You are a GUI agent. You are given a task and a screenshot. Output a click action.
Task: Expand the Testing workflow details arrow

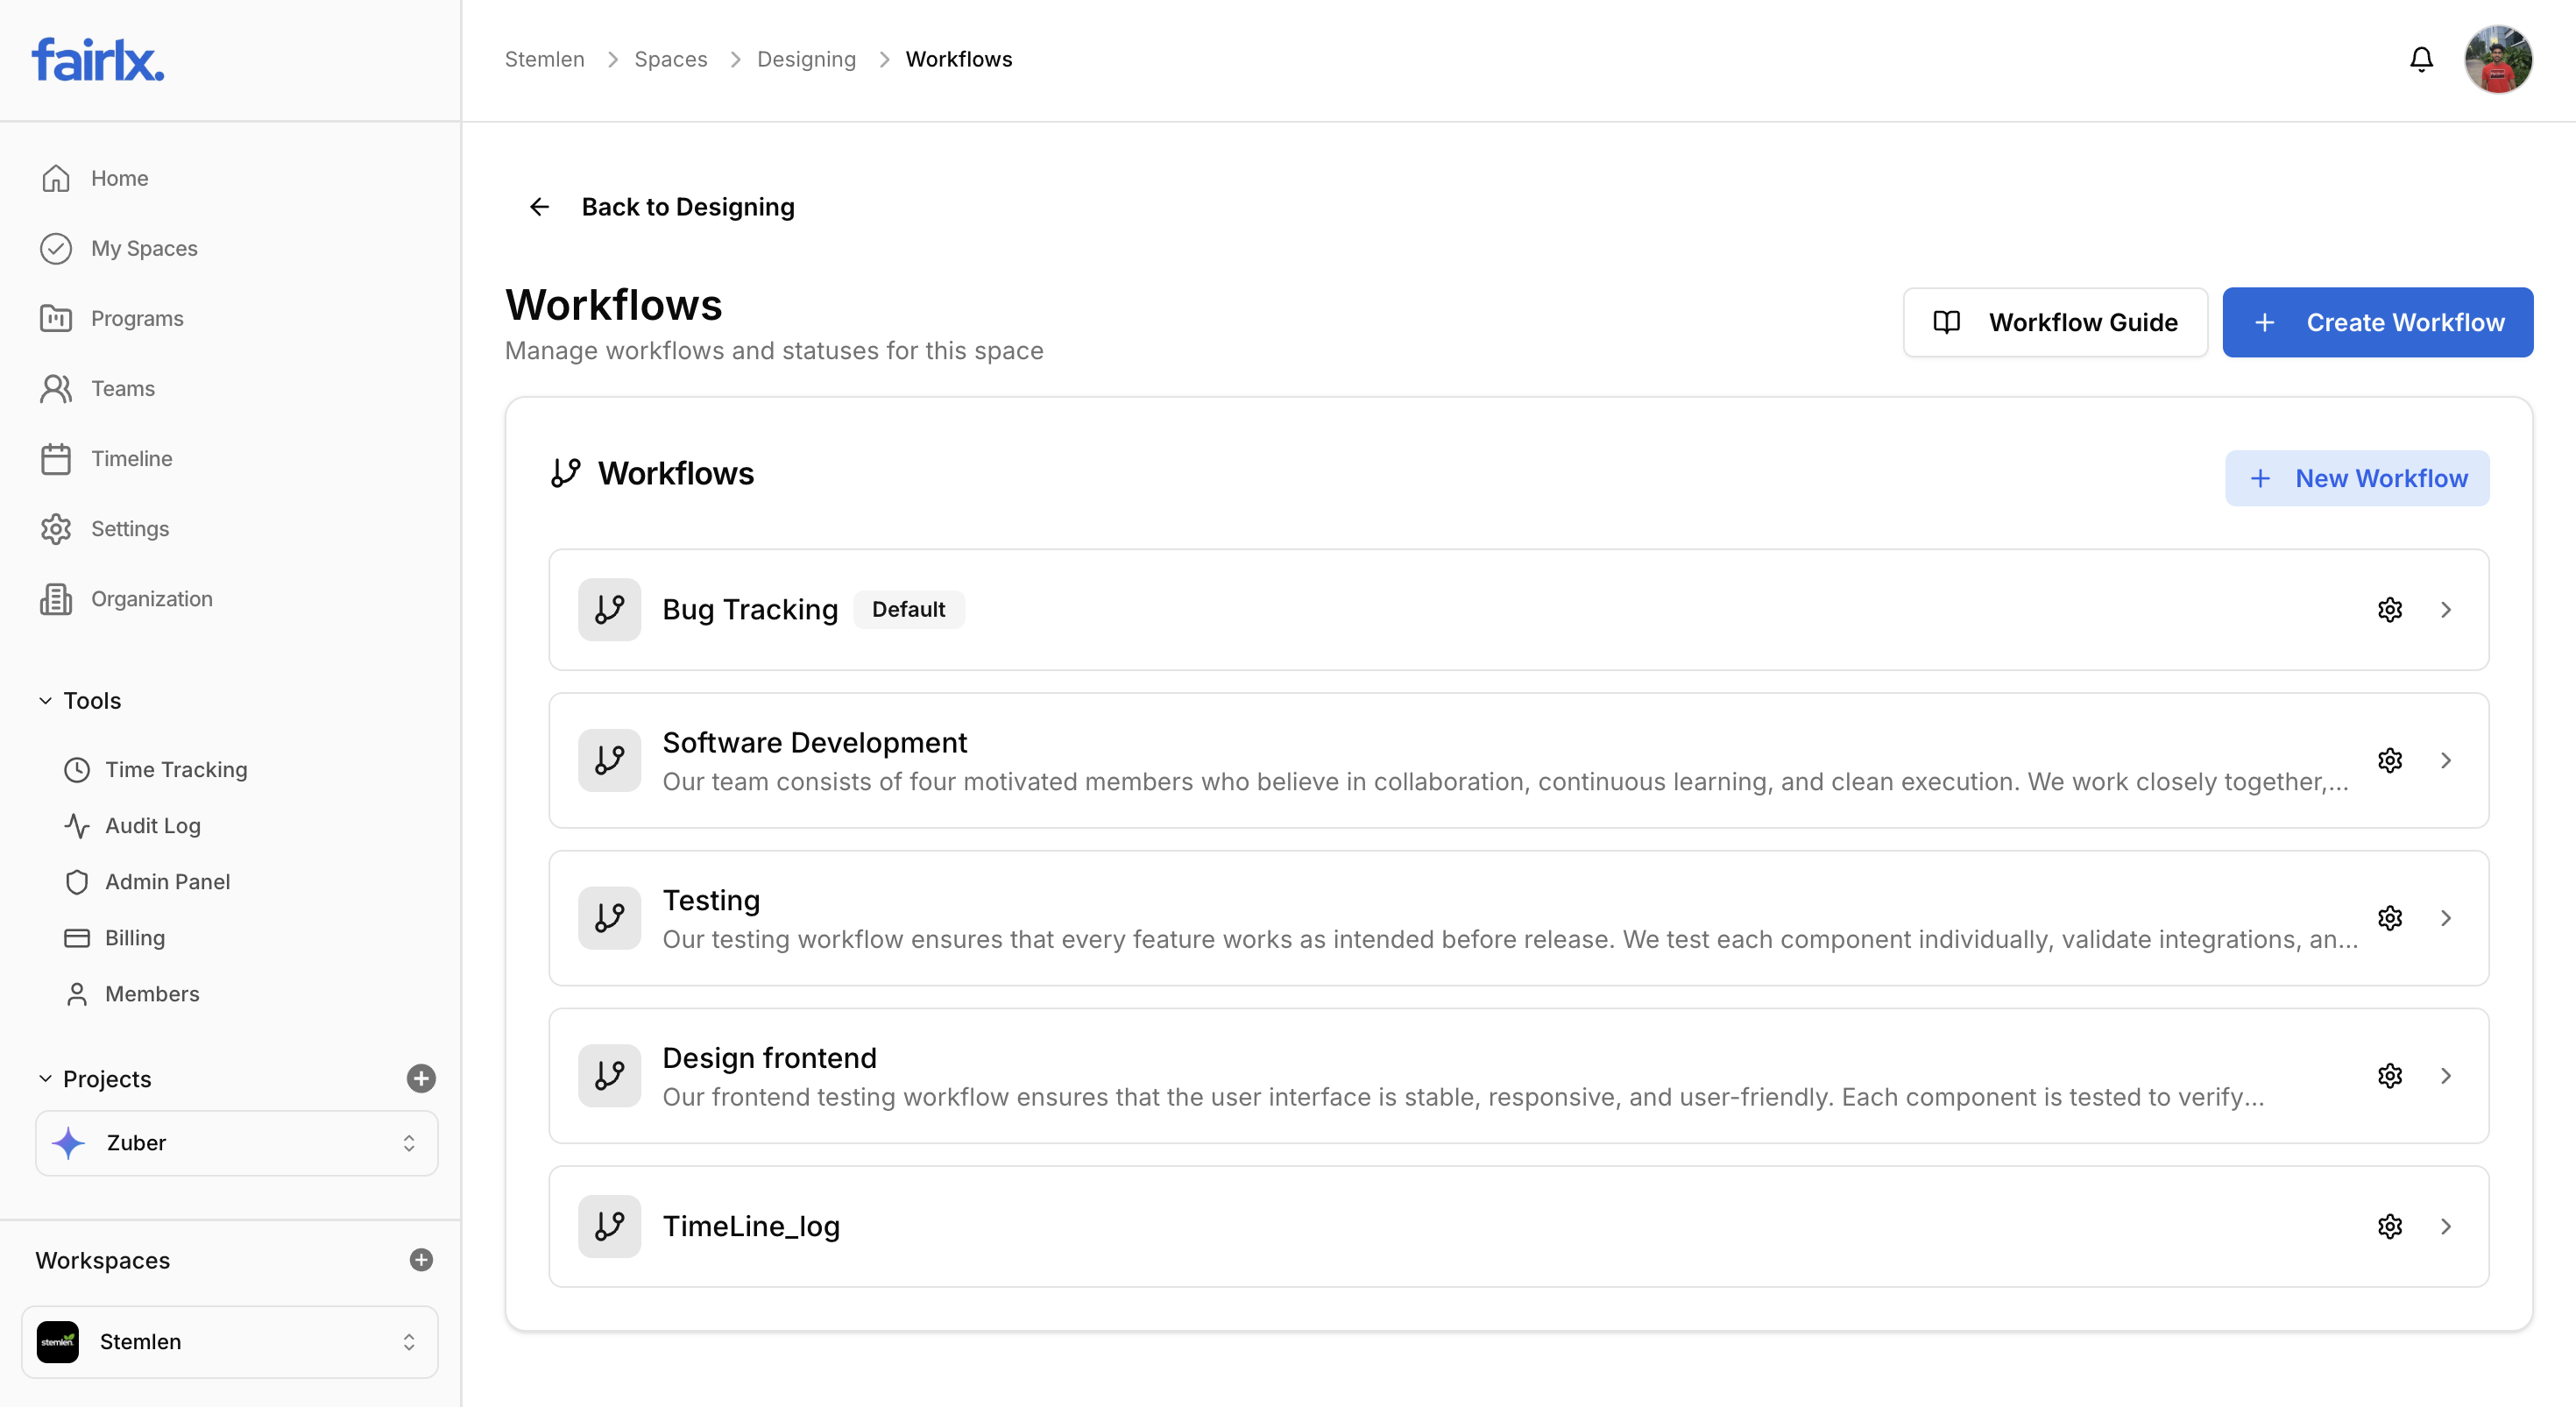[2447, 918]
